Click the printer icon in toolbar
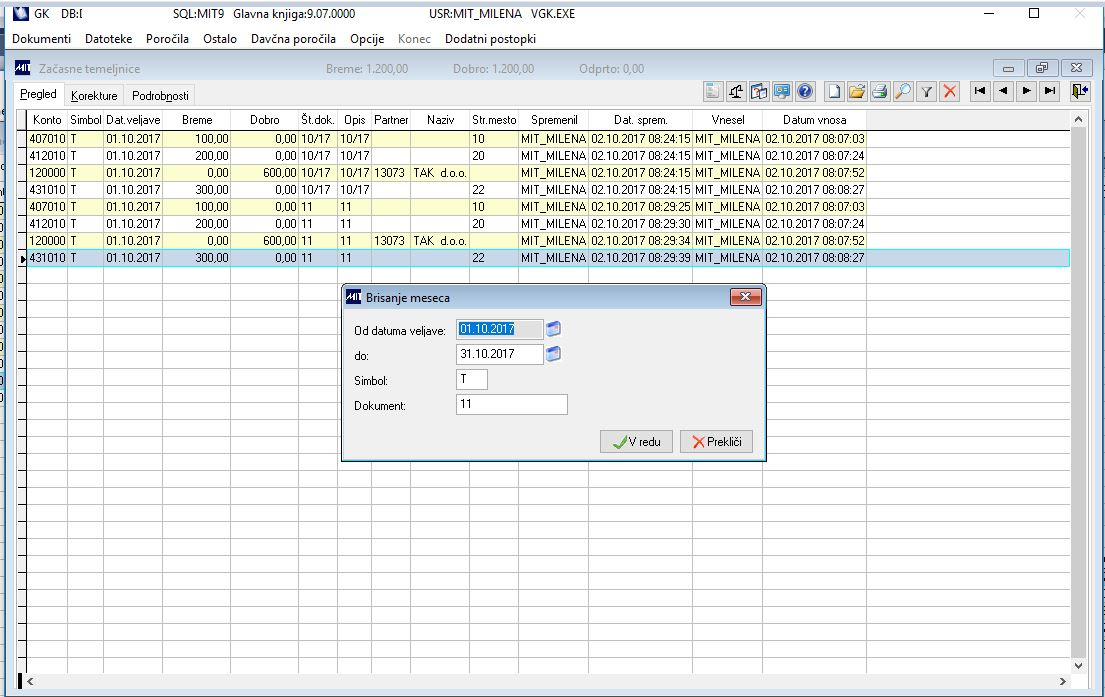 click(880, 92)
